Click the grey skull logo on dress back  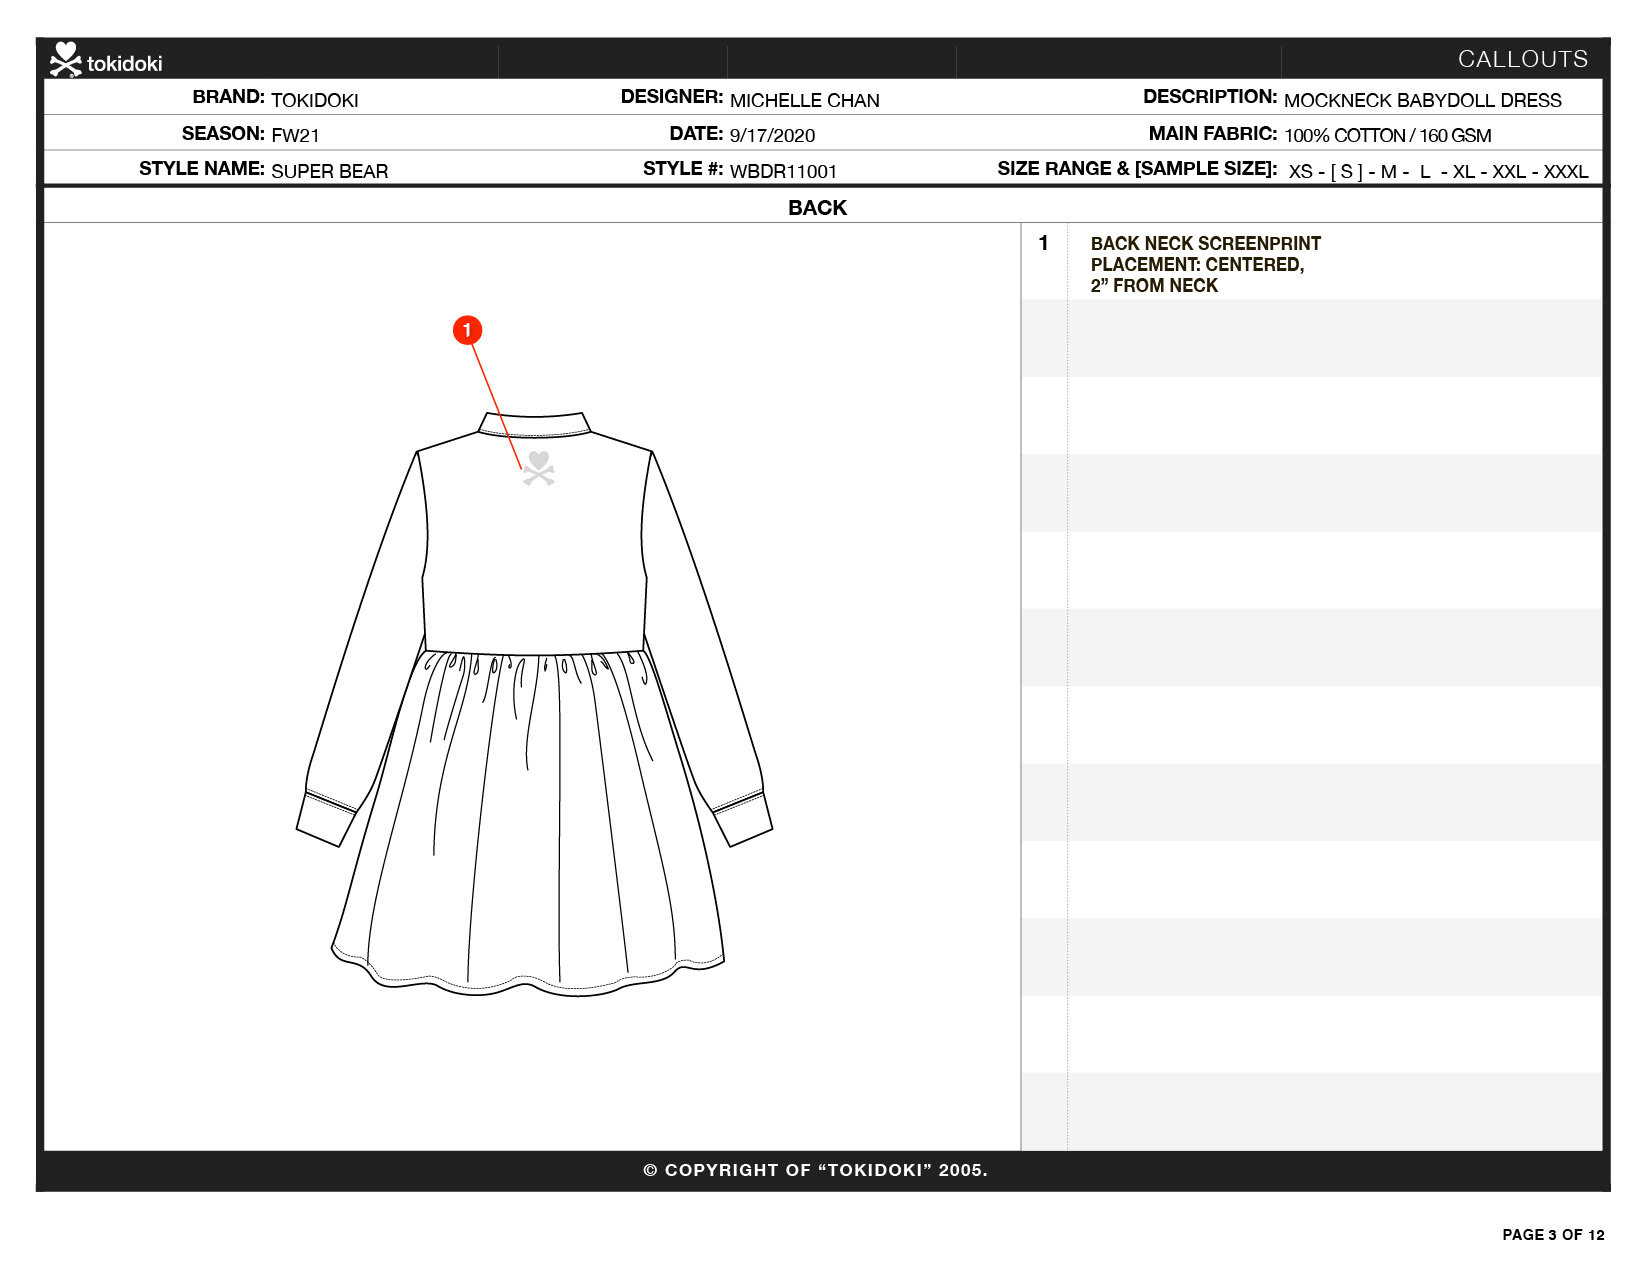point(539,469)
